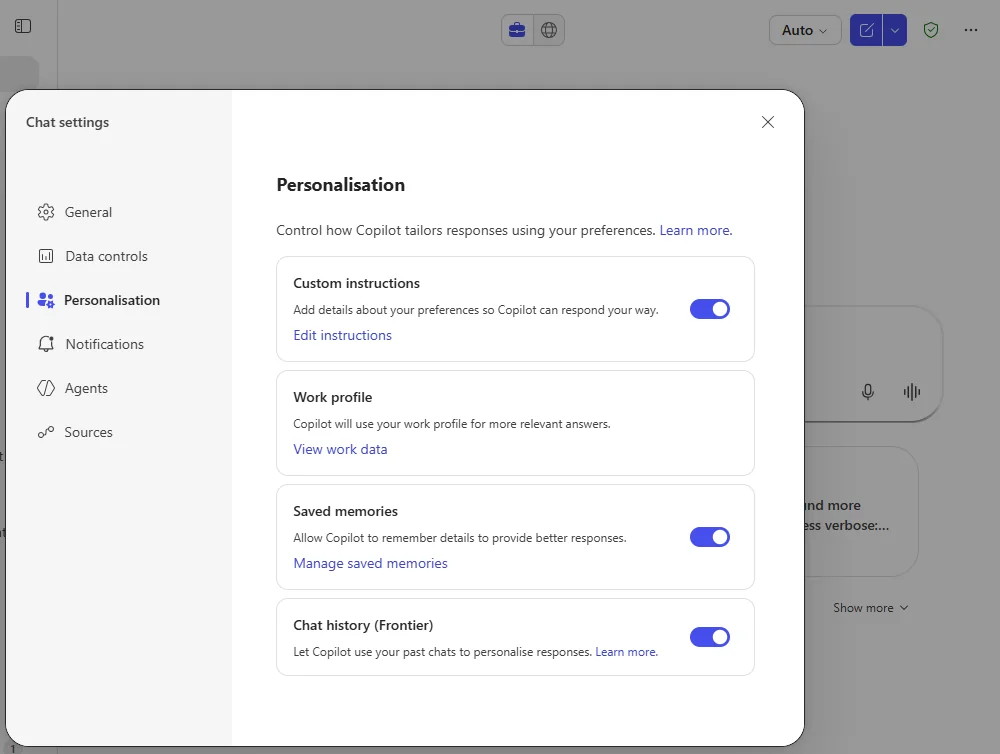The image size is (1000, 754).
Task: Turn off the Saved memories toggle
Action: point(710,537)
